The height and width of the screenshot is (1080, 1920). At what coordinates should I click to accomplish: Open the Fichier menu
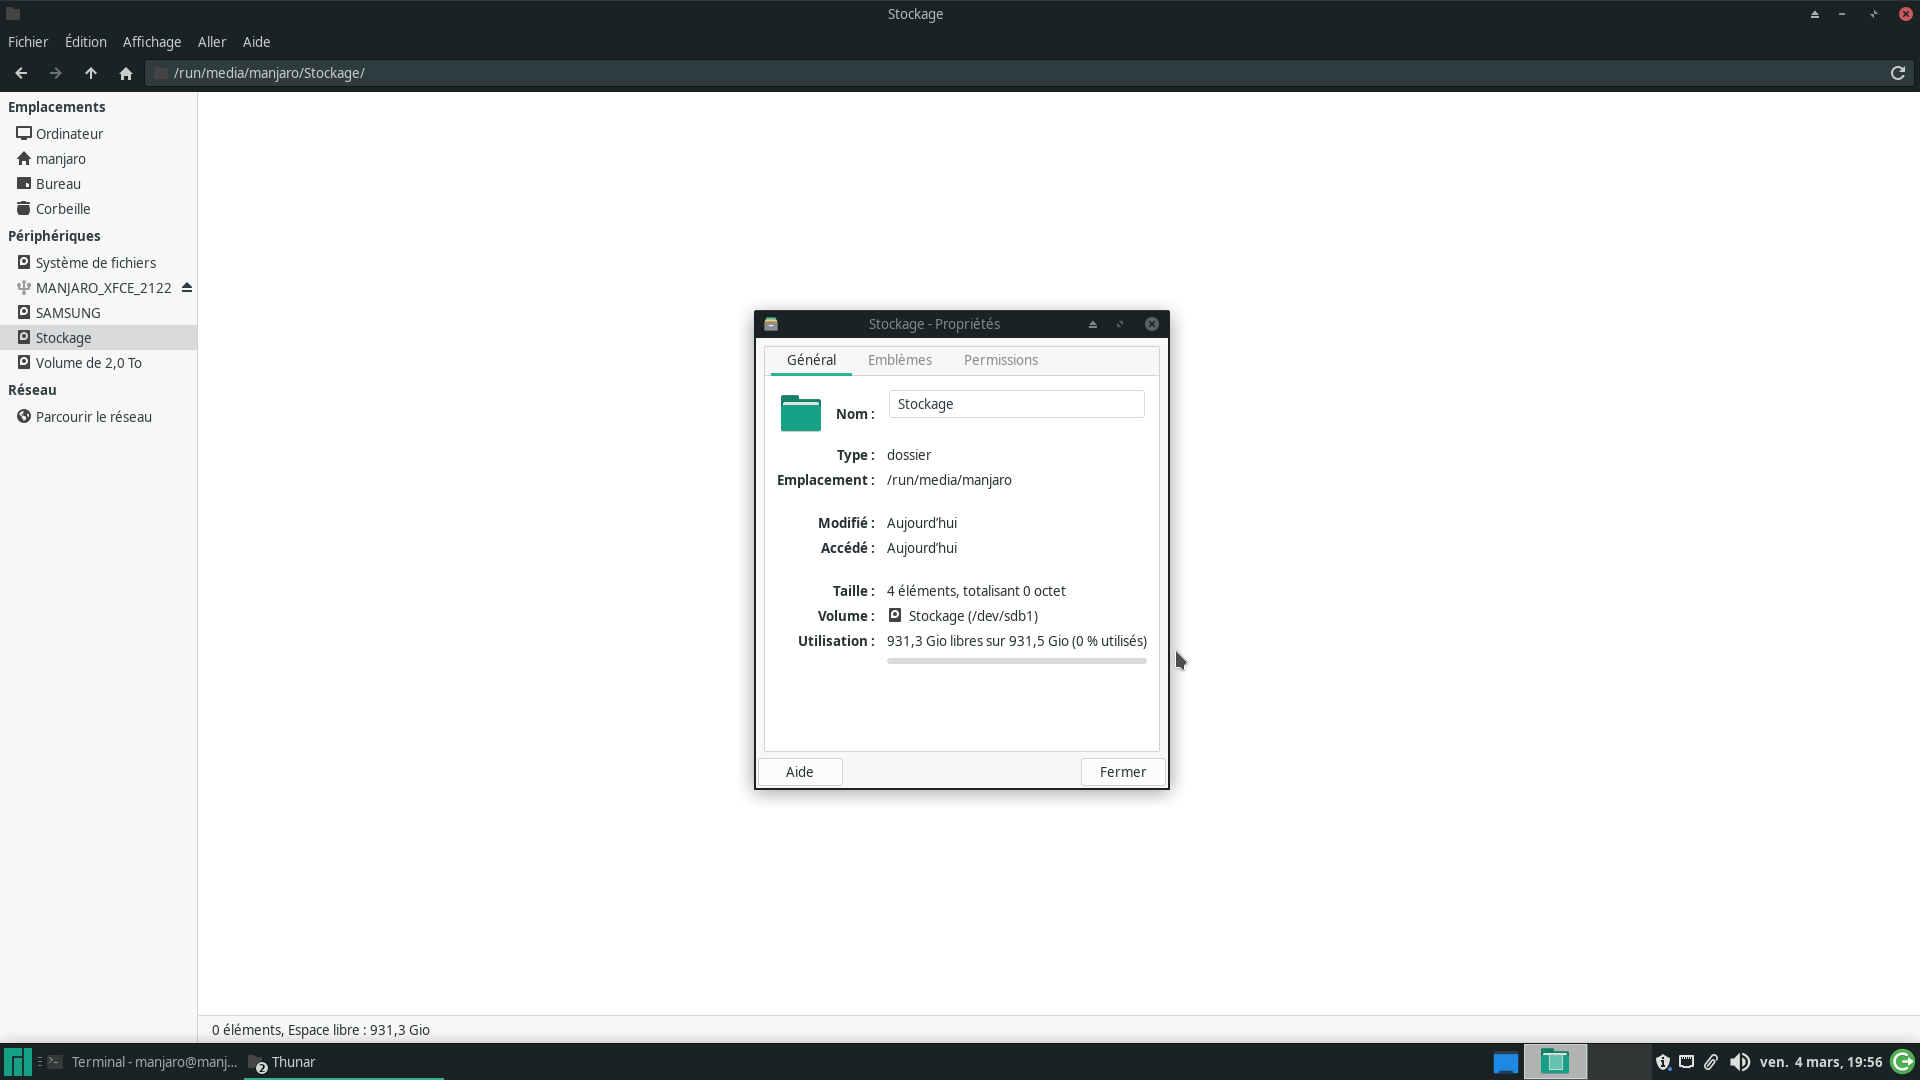coord(28,42)
